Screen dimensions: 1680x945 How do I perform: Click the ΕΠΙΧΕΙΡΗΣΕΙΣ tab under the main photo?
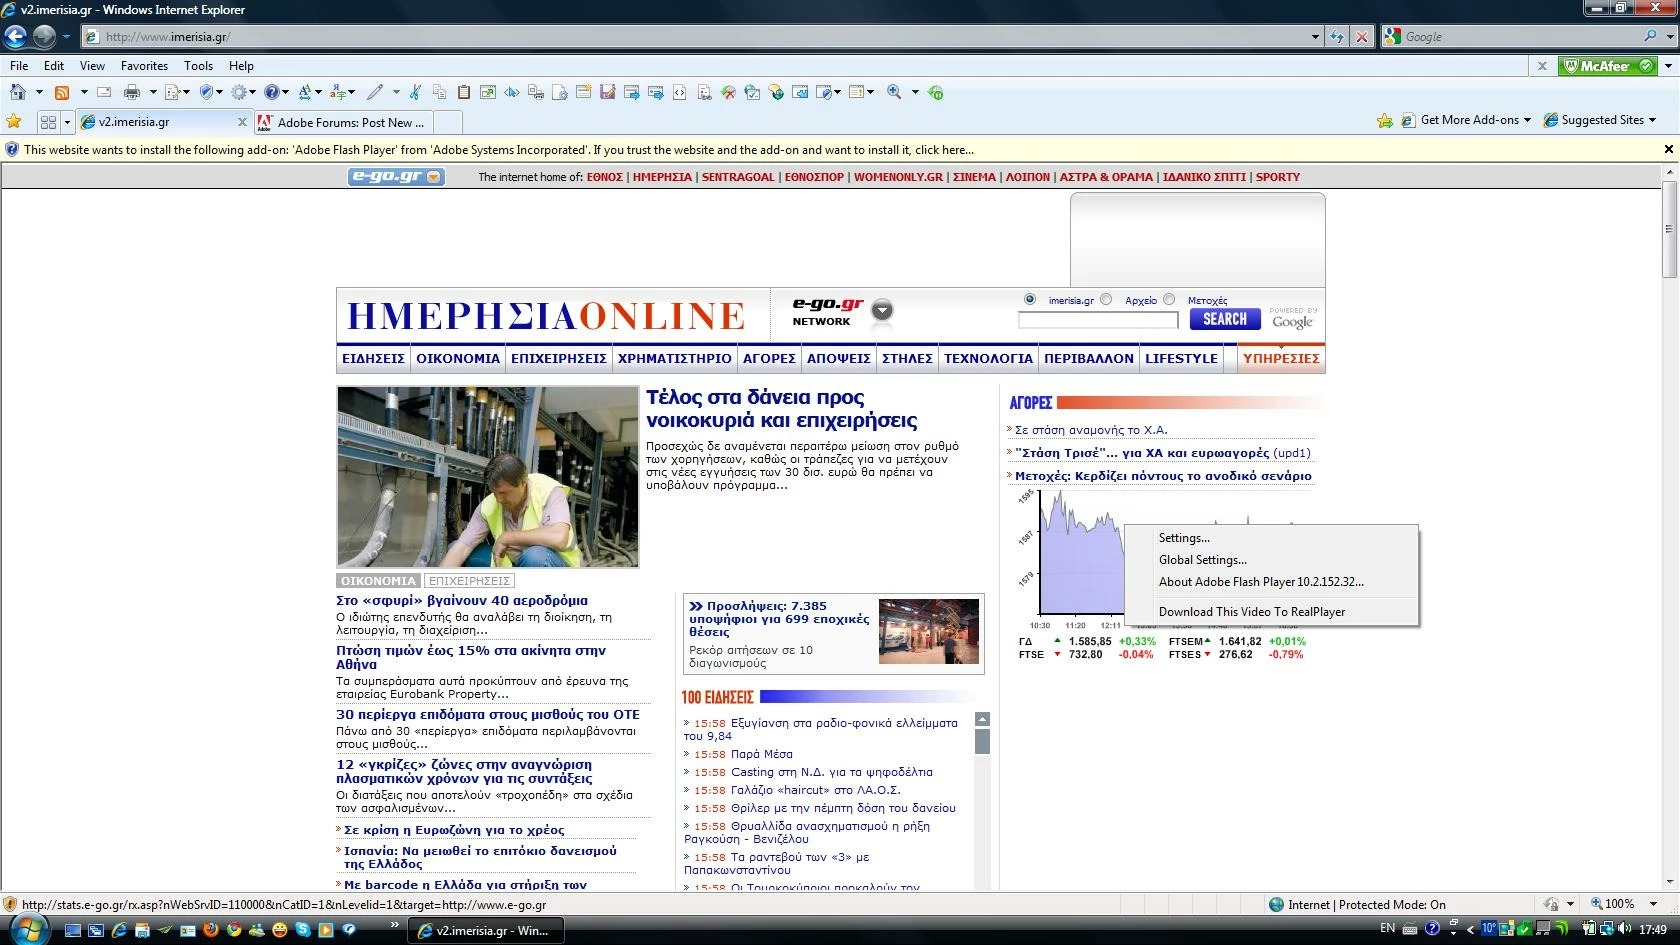pos(469,581)
